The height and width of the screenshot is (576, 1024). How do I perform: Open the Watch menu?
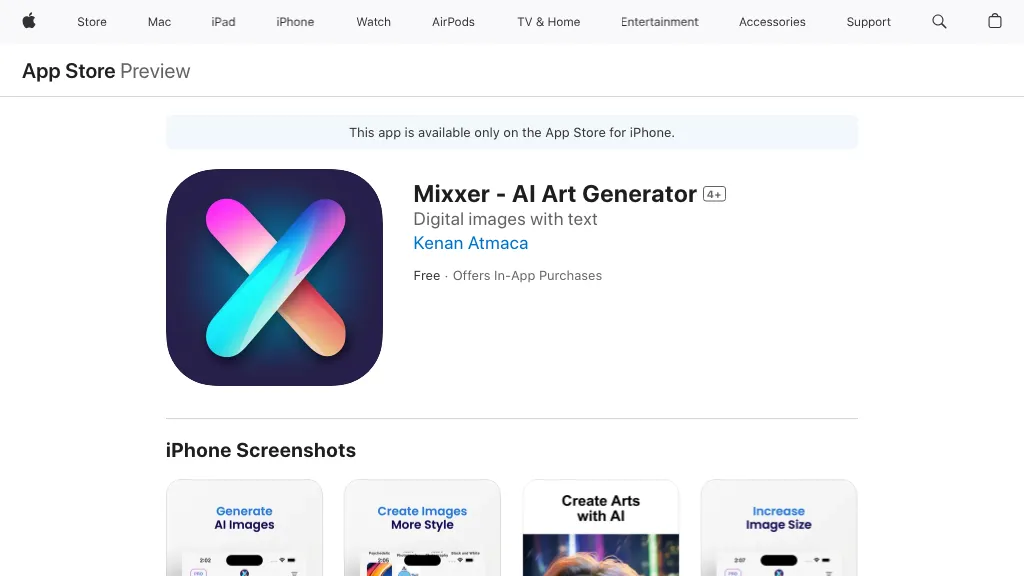pyautogui.click(x=374, y=22)
